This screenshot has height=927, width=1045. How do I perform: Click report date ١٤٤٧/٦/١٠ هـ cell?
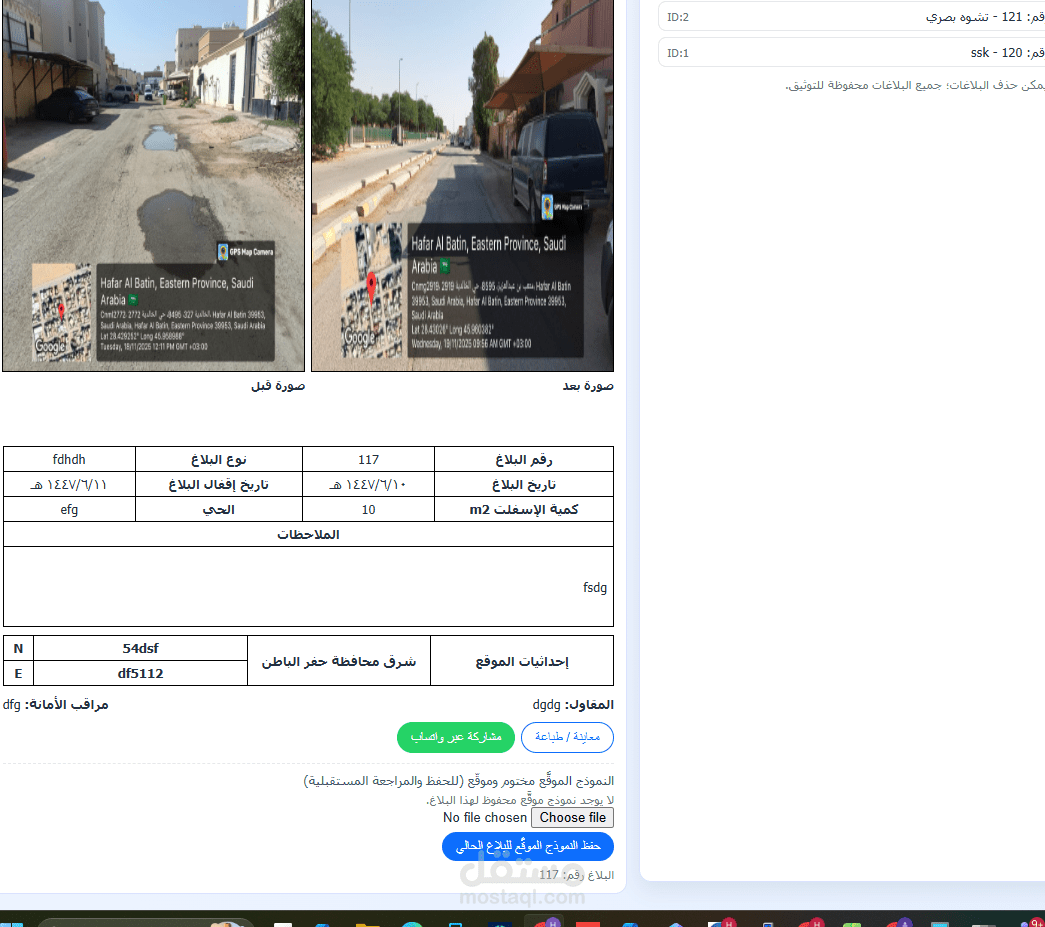coord(369,484)
